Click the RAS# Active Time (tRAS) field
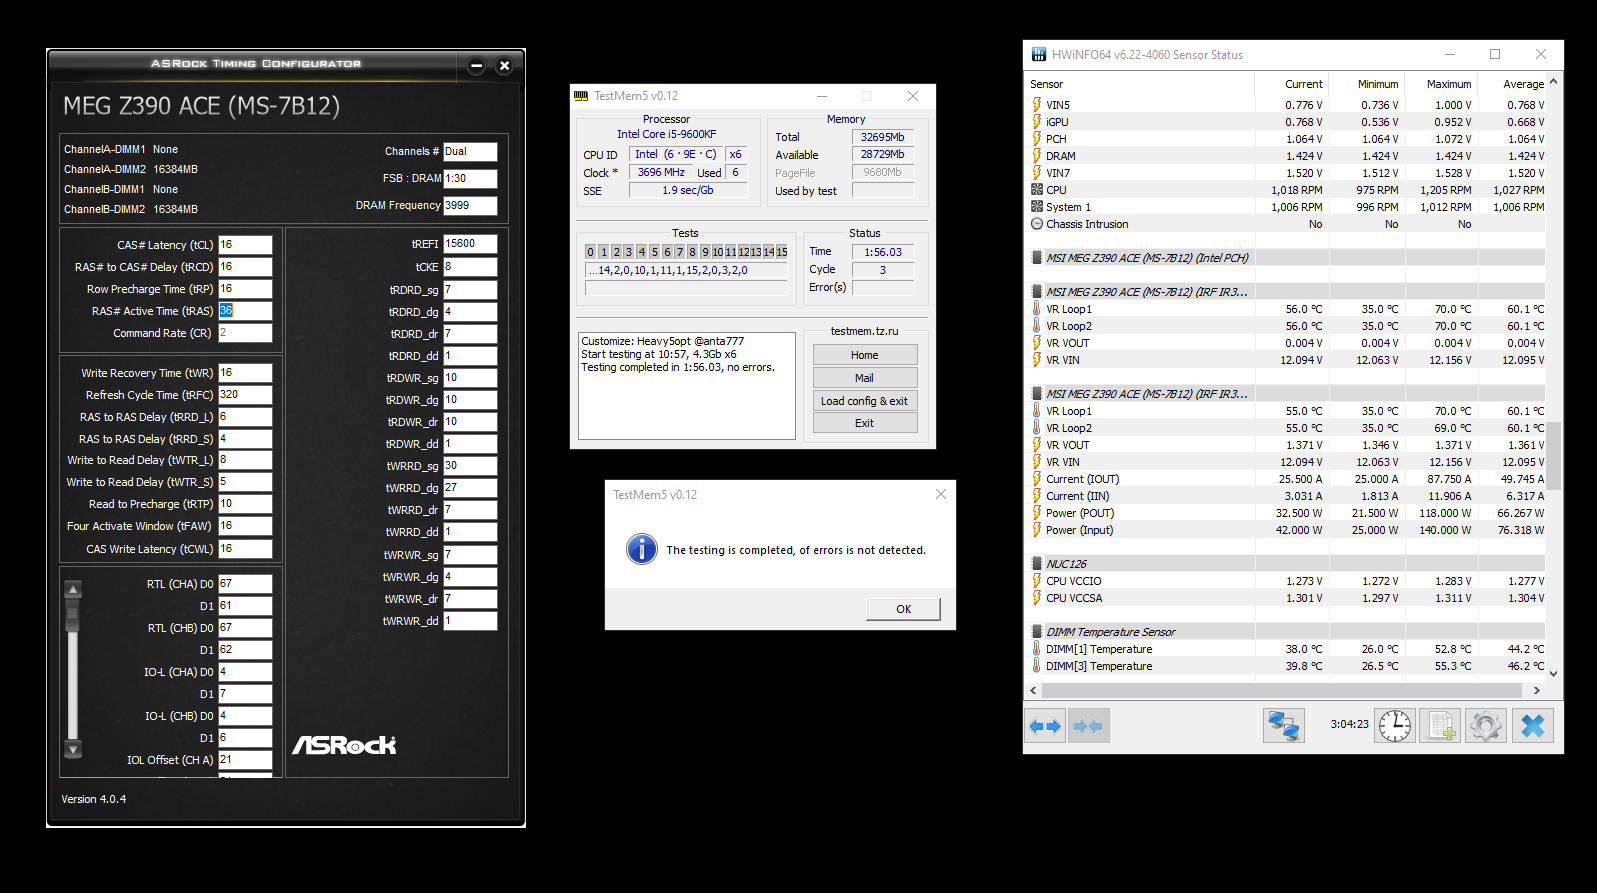1597x893 pixels. (245, 311)
